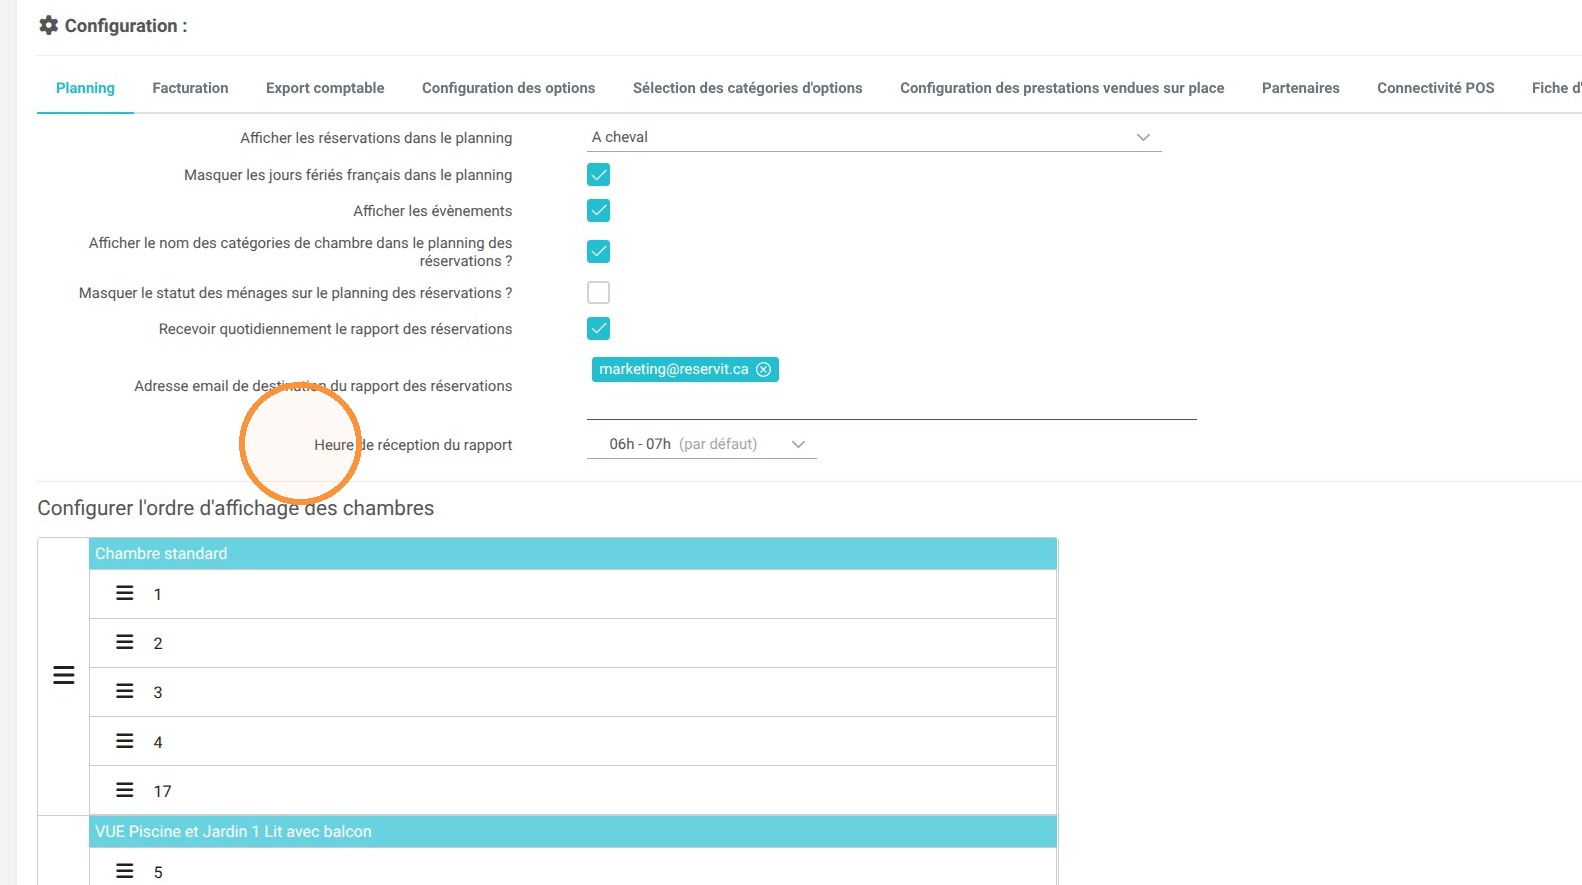Click the Configuration gear icon
Viewport: 1582px width, 885px height.
tap(48, 25)
